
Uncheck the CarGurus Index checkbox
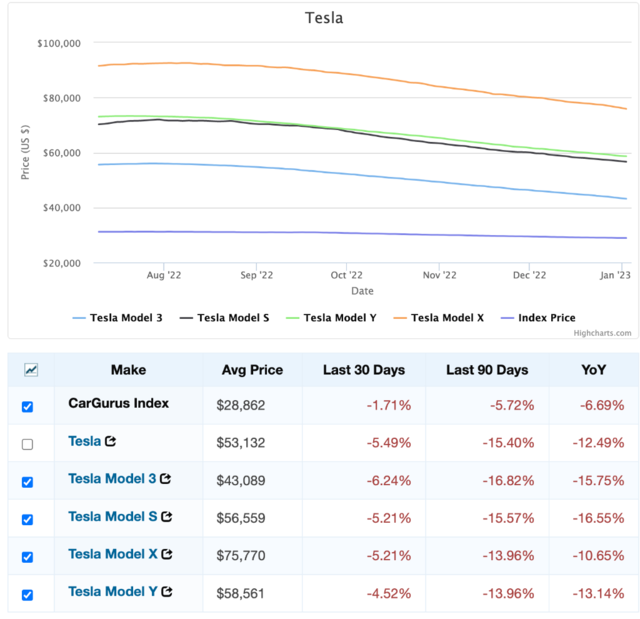coord(27,407)
